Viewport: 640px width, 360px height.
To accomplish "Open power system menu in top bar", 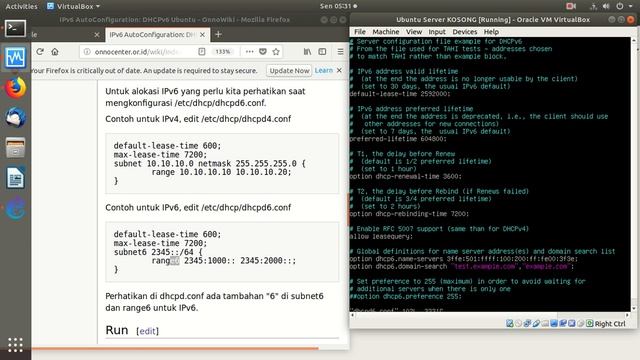I will click(x=620, y=6).
